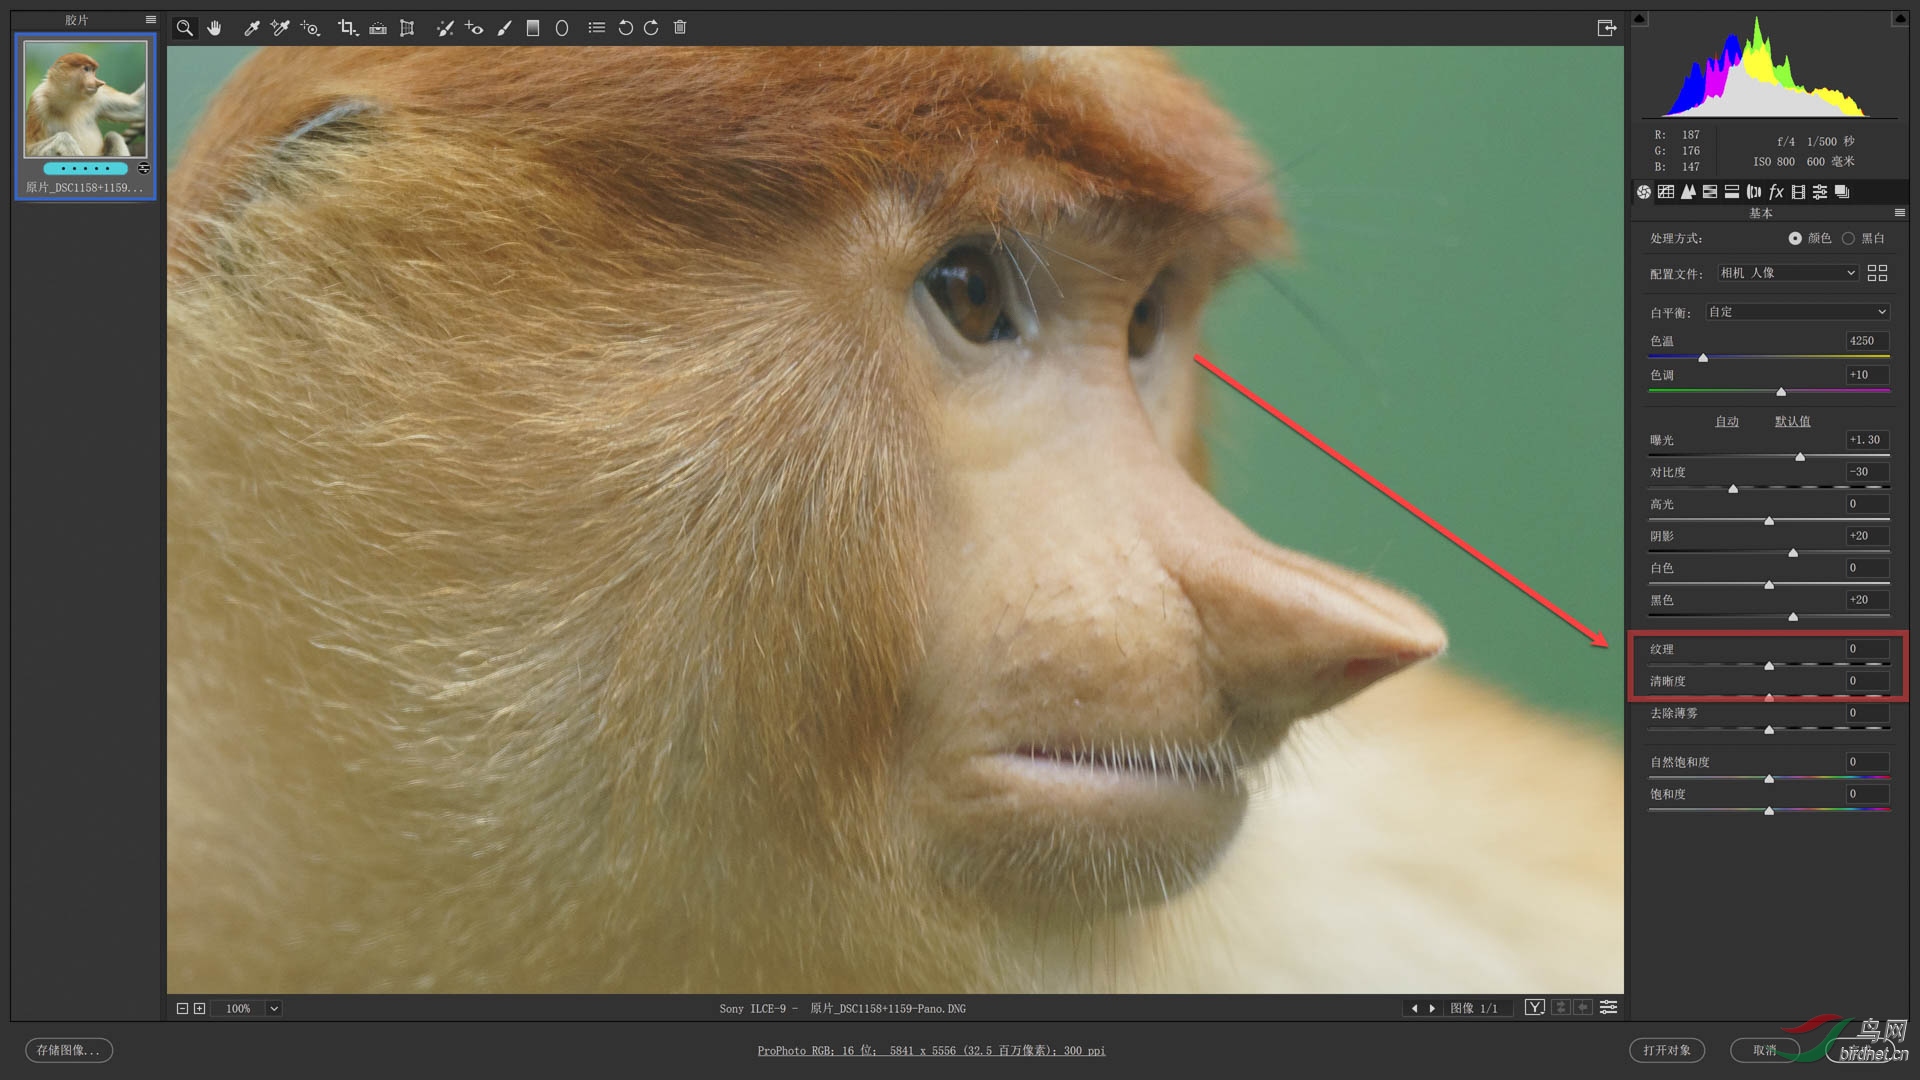The image size is (1920, 1080).
Task: Expand the 100% zoom level dropdown
Action: (274, 1008)
